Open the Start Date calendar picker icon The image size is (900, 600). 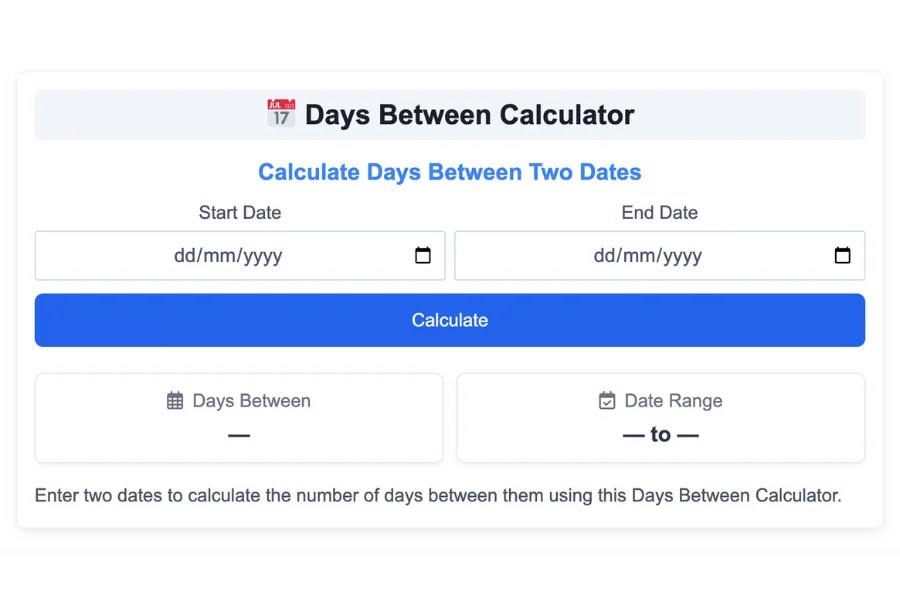click(x=423, y=256)
